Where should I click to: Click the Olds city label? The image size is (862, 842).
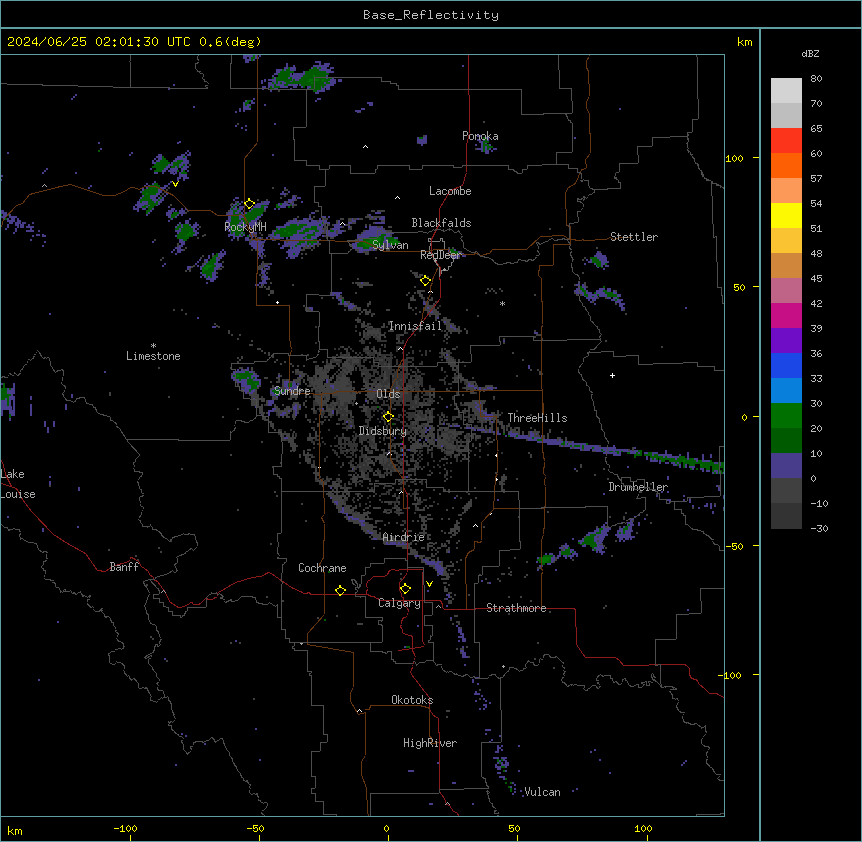(388, 394)
